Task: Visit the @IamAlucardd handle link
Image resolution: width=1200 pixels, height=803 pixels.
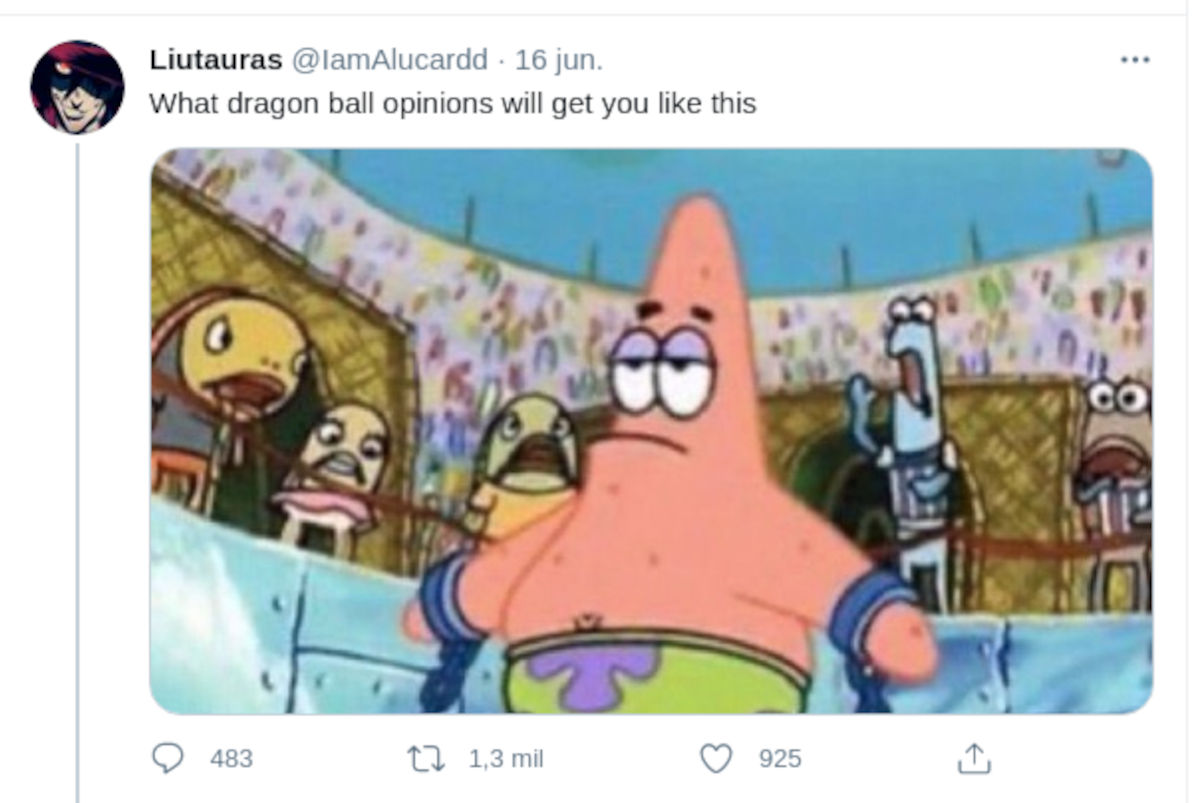Action: coord(390,60)
